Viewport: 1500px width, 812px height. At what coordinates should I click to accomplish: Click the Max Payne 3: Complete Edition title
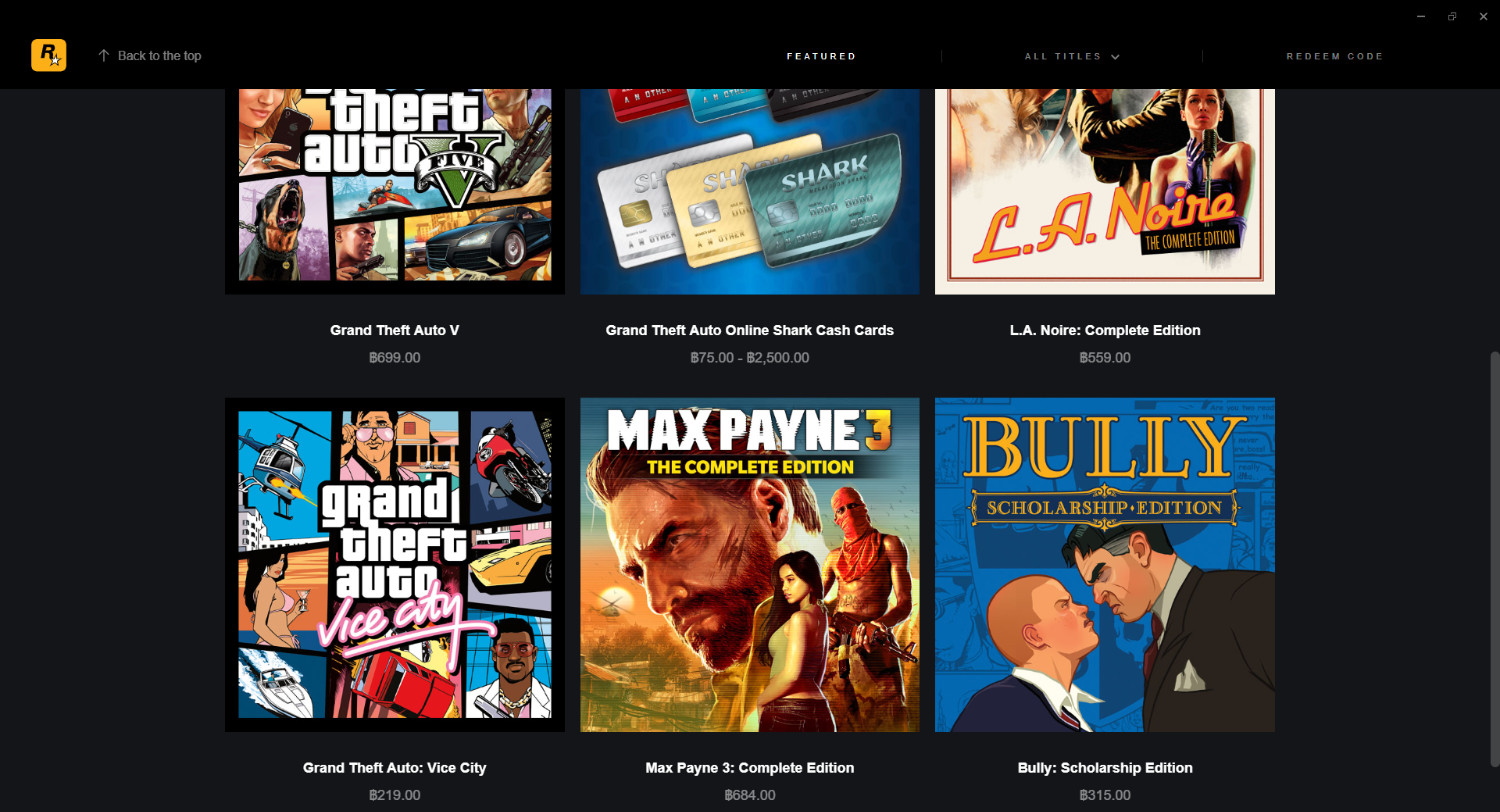(750, 768)
